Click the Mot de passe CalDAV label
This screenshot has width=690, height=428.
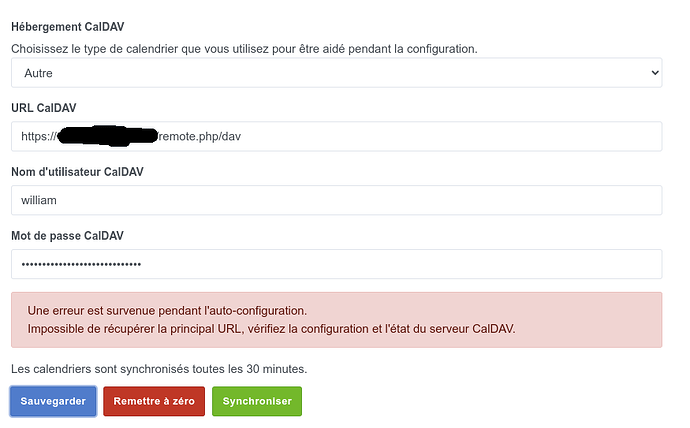[x=67, y=235]
